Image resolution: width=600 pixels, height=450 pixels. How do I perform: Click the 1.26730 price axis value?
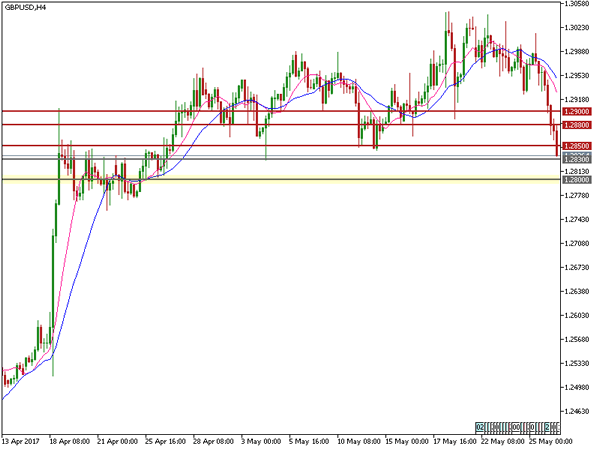pyautogui.click(x=577, y=267)
